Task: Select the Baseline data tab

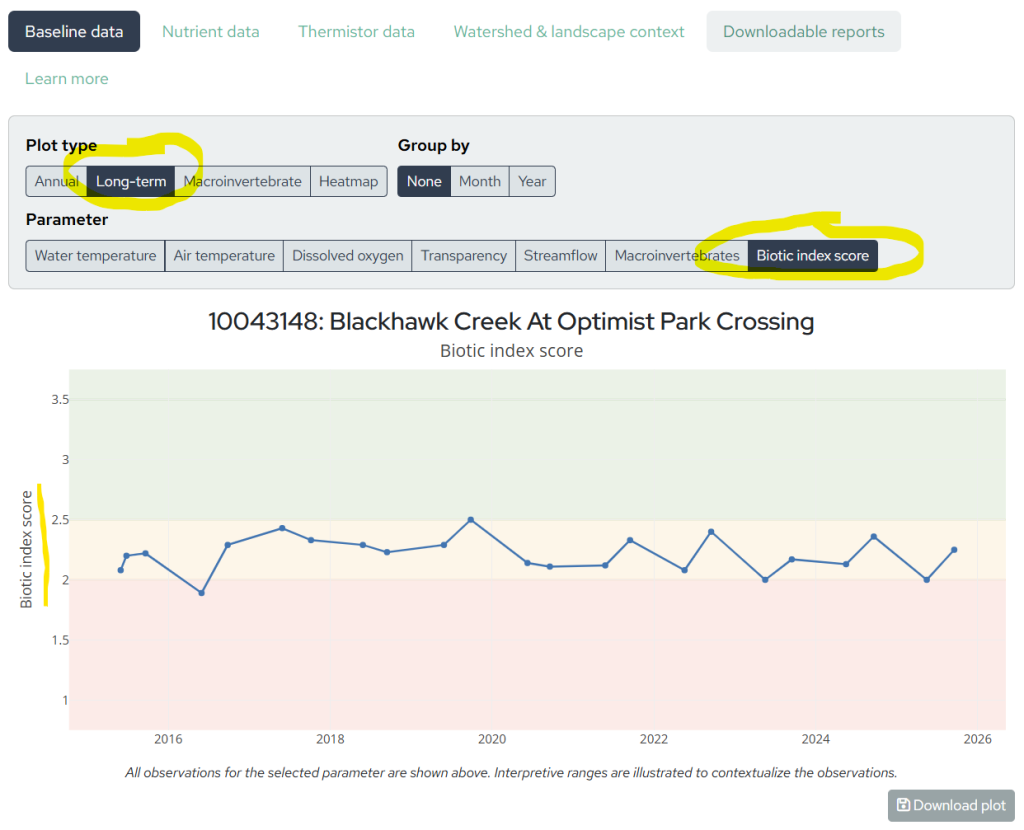Action: (x=74, y=31)
